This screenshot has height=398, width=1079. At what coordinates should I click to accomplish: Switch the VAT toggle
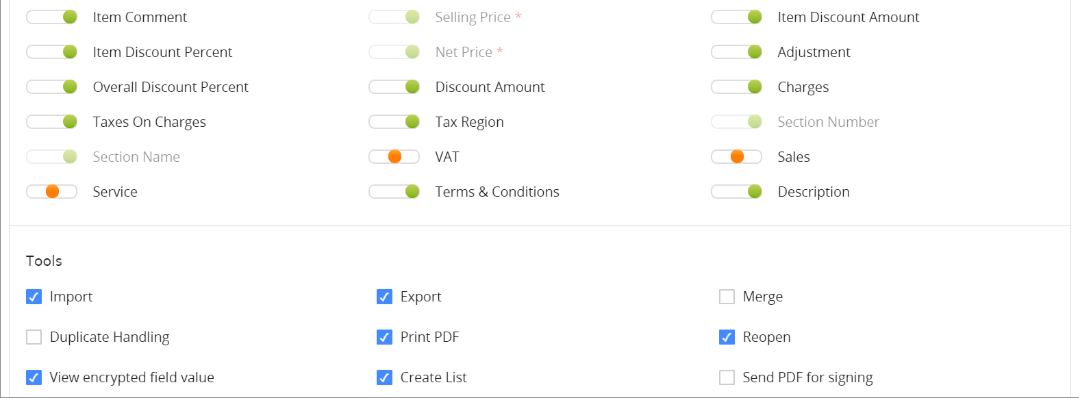pos(394,157)
